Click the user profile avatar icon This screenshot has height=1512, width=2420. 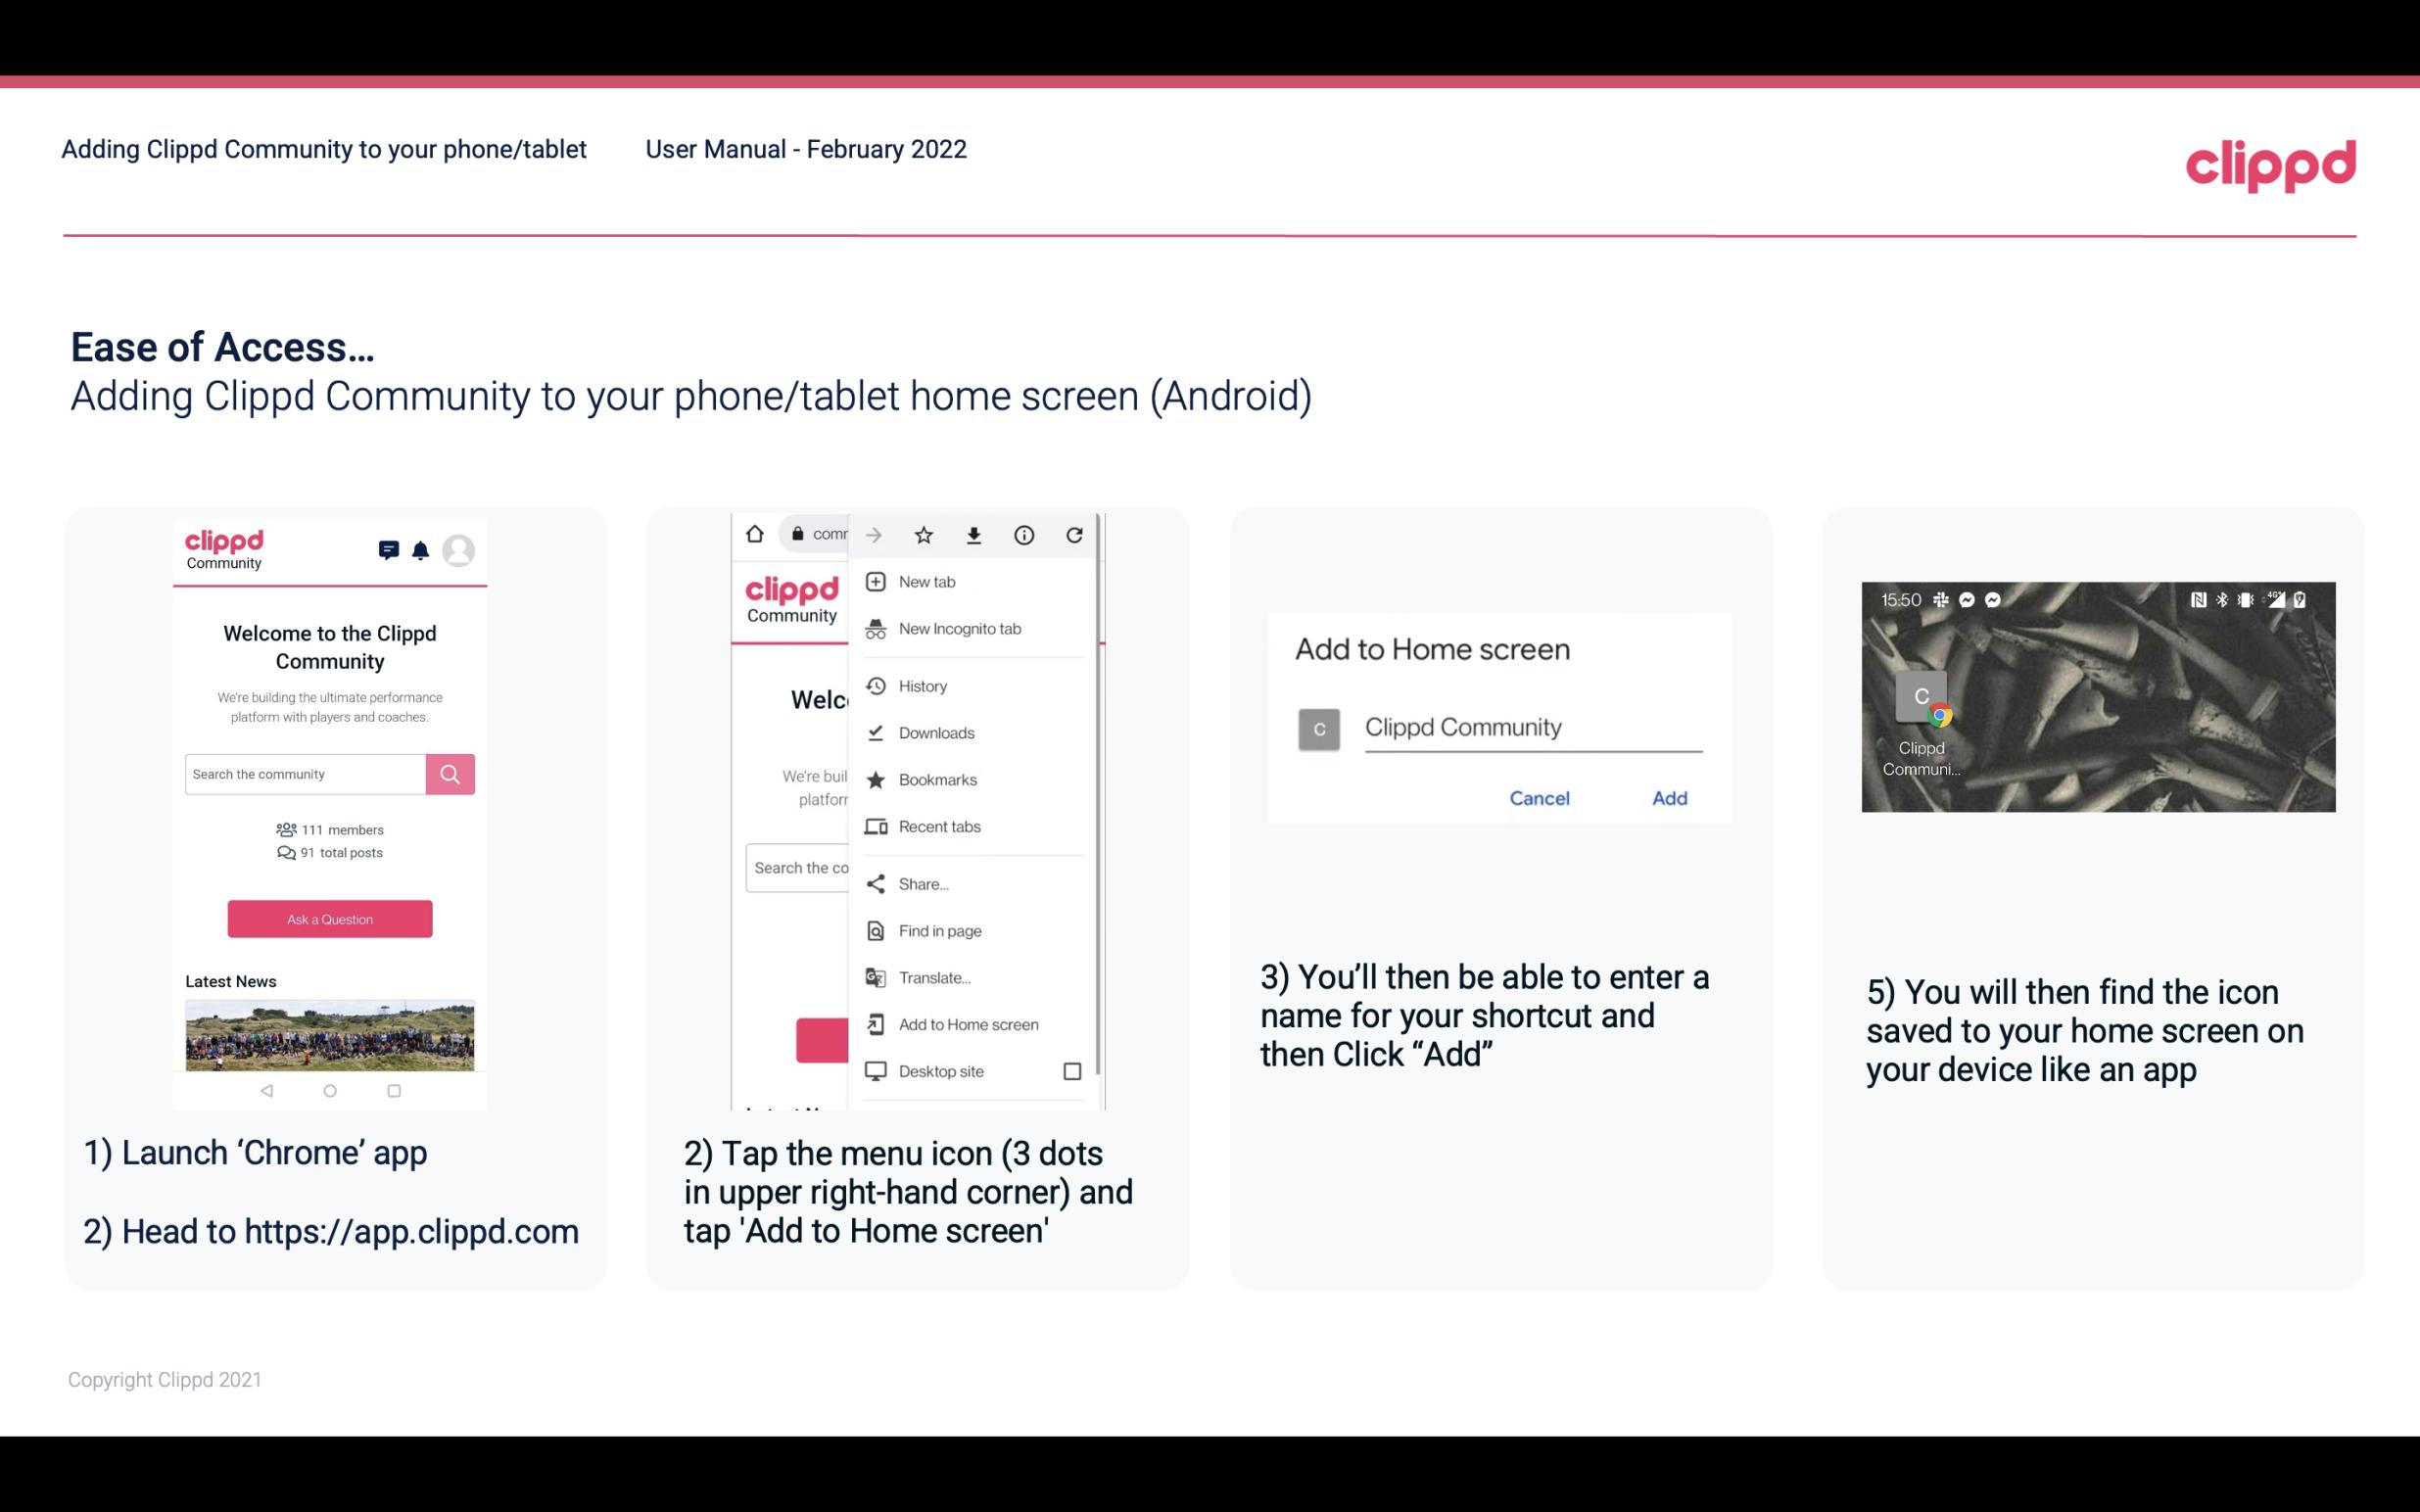click(x=460, y=548)
